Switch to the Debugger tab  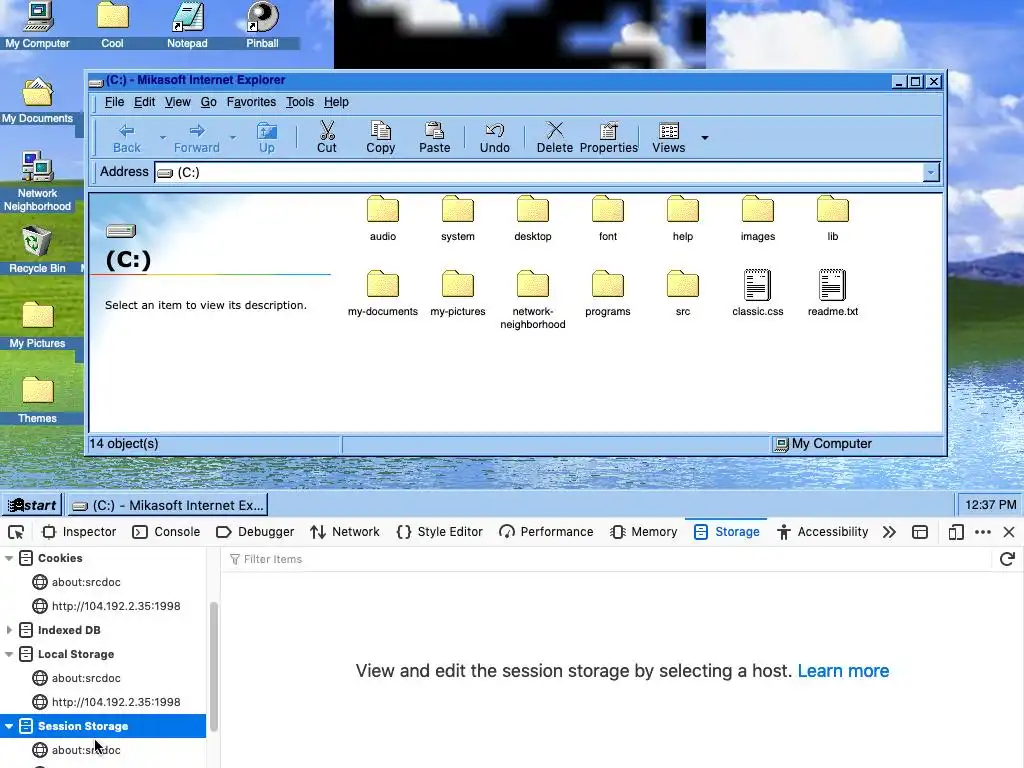[255, 532]
